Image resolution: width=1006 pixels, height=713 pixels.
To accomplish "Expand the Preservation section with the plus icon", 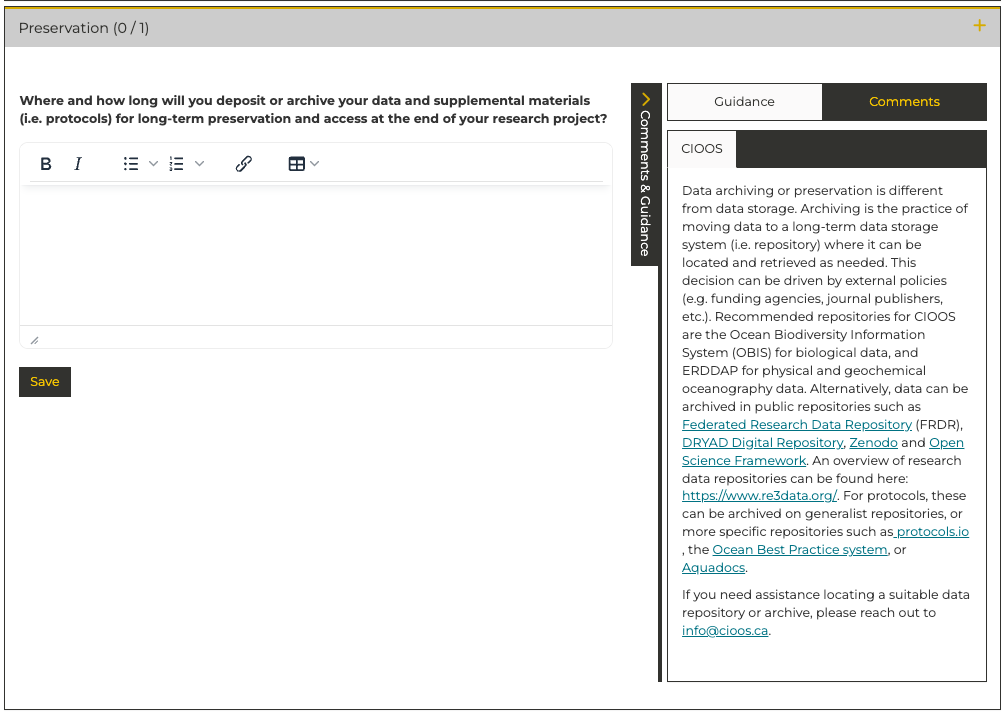I will (979, 26).
